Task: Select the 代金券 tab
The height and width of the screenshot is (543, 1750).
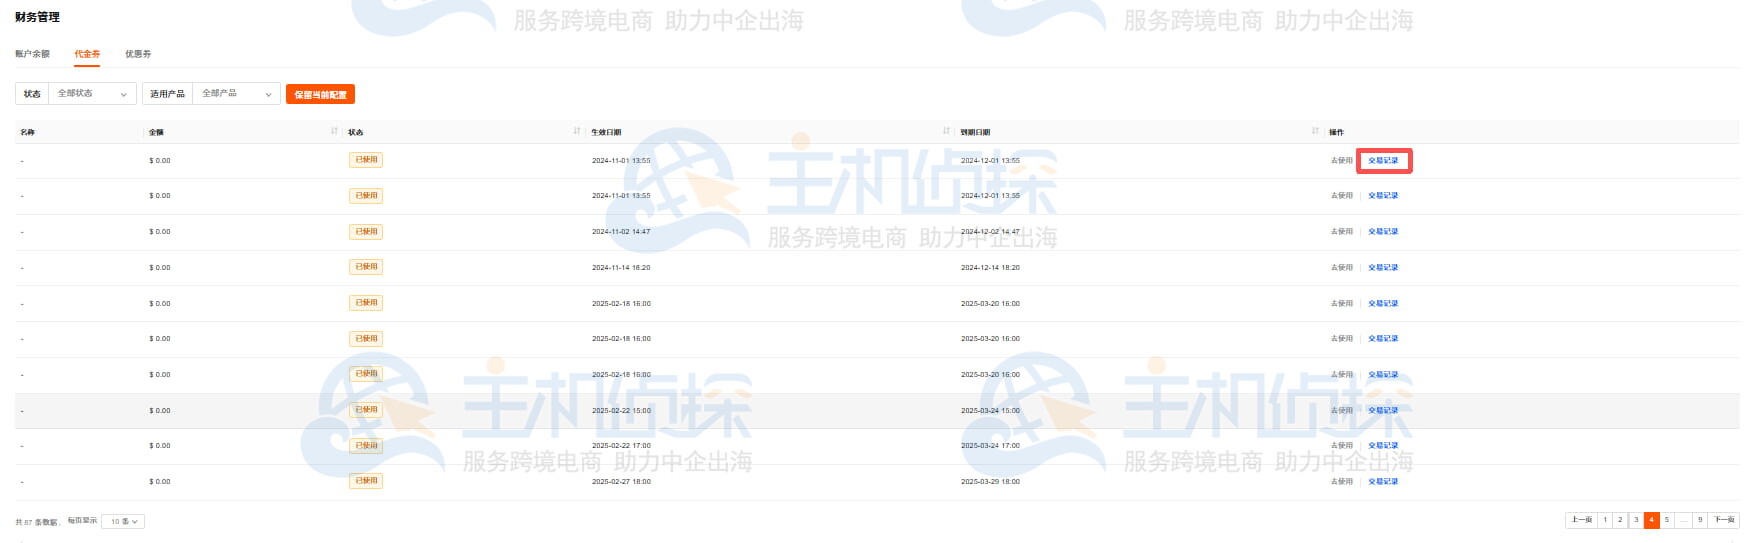Action: pos(87,54)
